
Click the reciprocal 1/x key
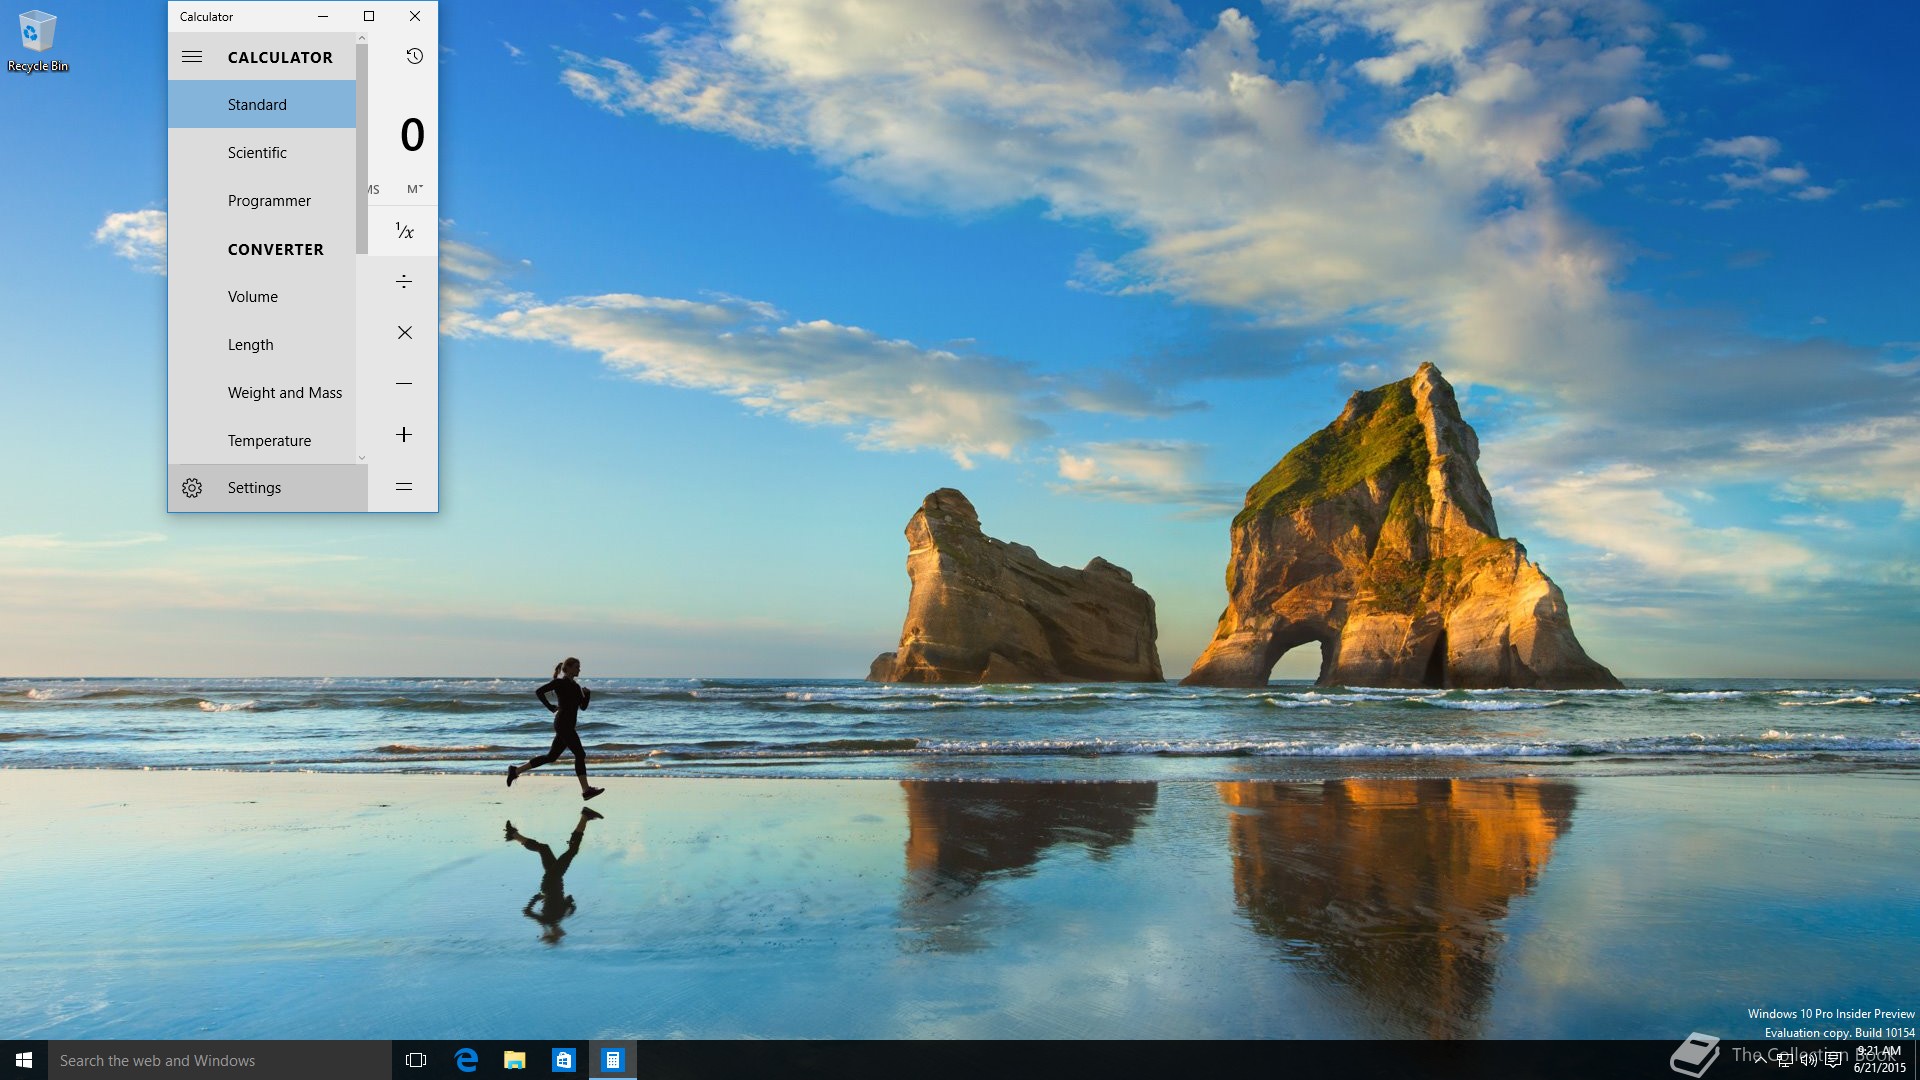[404, 231]
